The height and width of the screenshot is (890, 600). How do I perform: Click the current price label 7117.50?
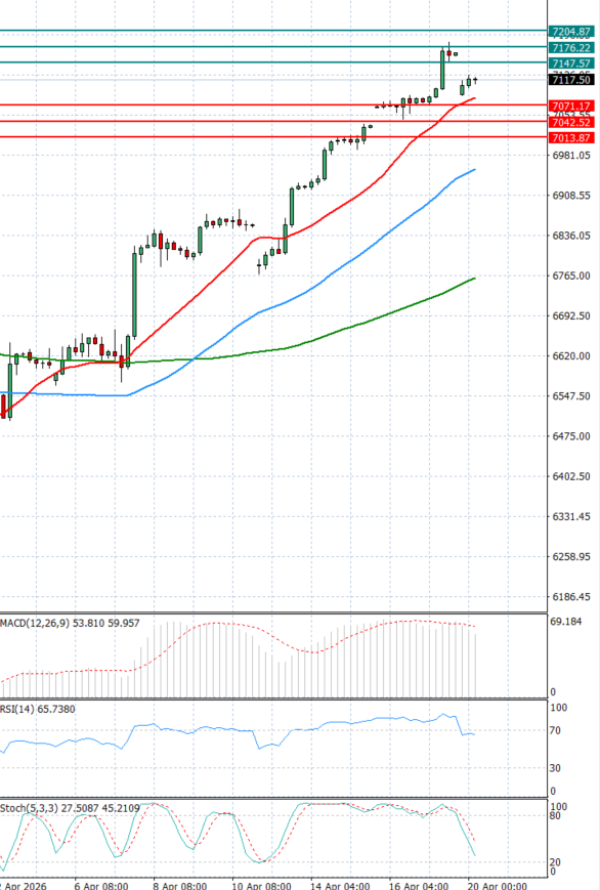coord(572,80)
